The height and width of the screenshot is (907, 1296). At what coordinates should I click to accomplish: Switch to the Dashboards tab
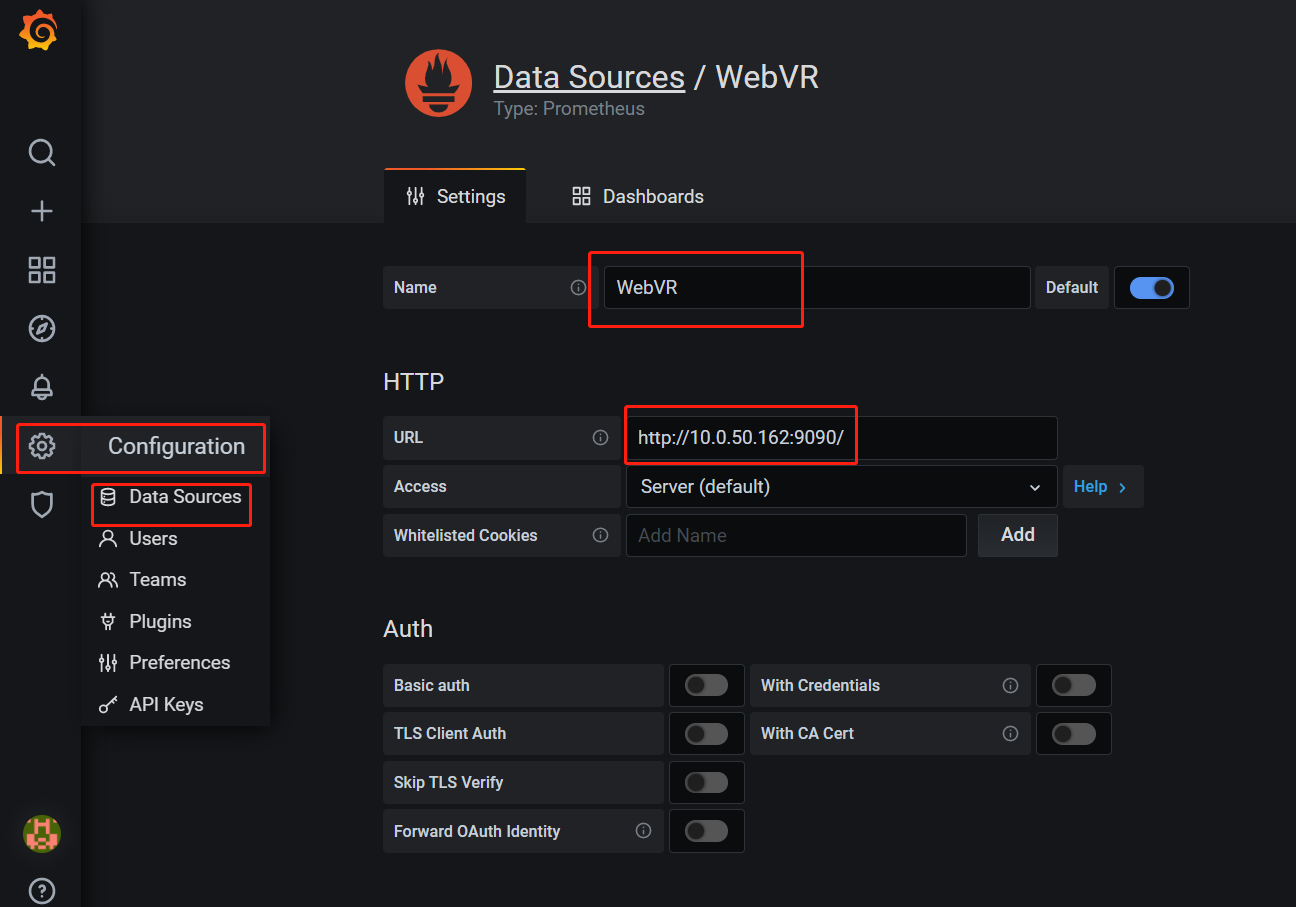(x=637, y=196)
